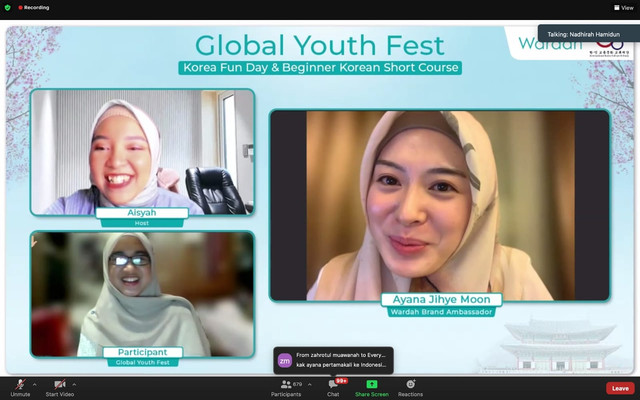This screenshot has width=640, height=400.
Task: Open the View layout menu
Action: (x=624, y=7)
